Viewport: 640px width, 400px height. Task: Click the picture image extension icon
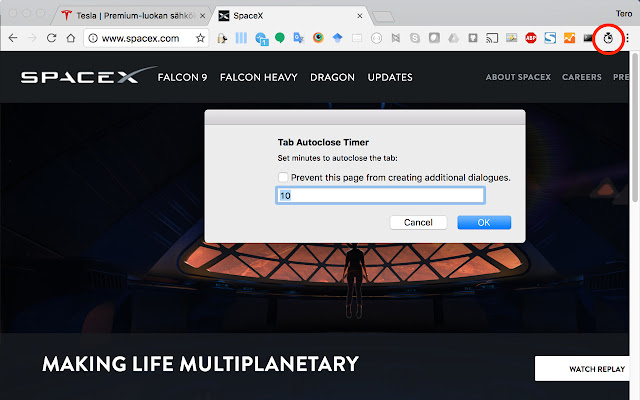pos(511,38)
